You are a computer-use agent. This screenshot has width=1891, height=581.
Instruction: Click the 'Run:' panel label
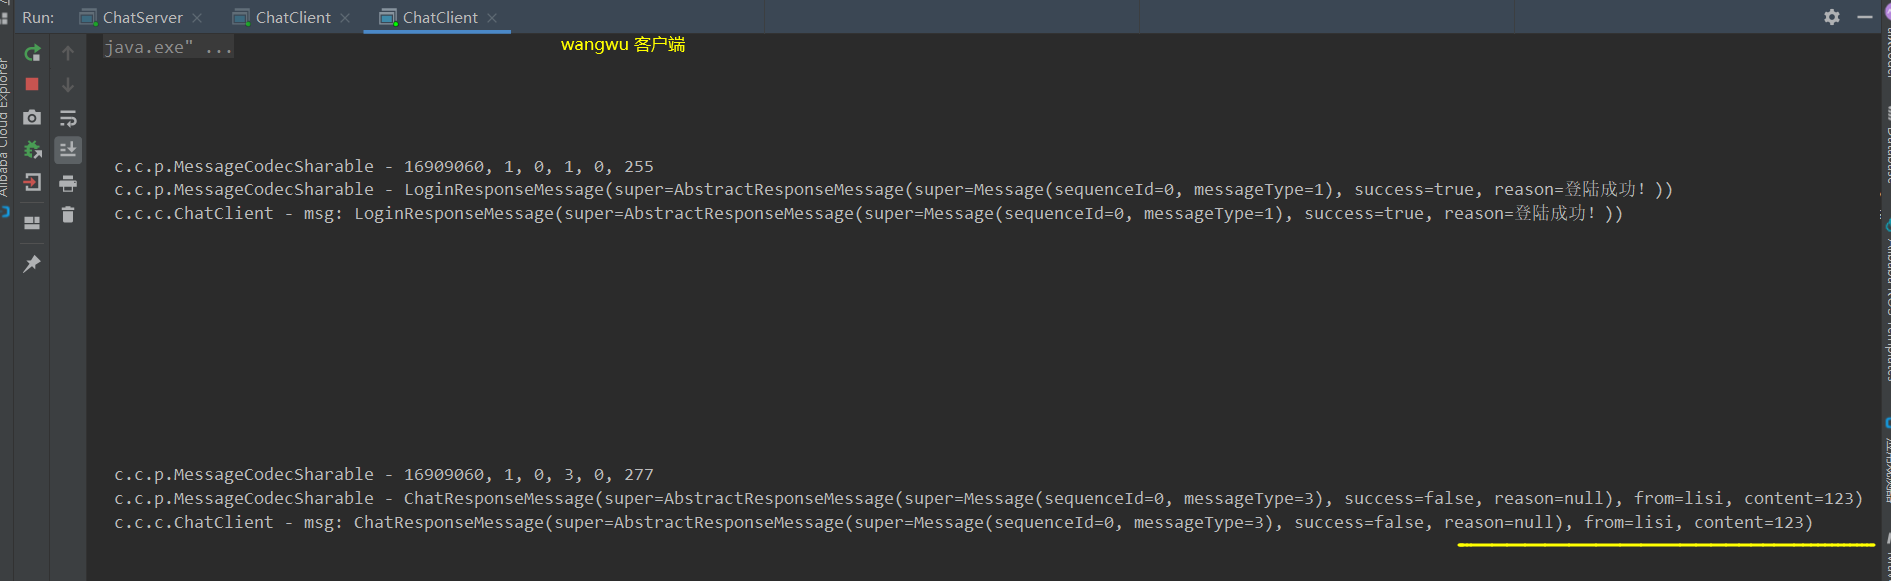click(x=38, y=17)
